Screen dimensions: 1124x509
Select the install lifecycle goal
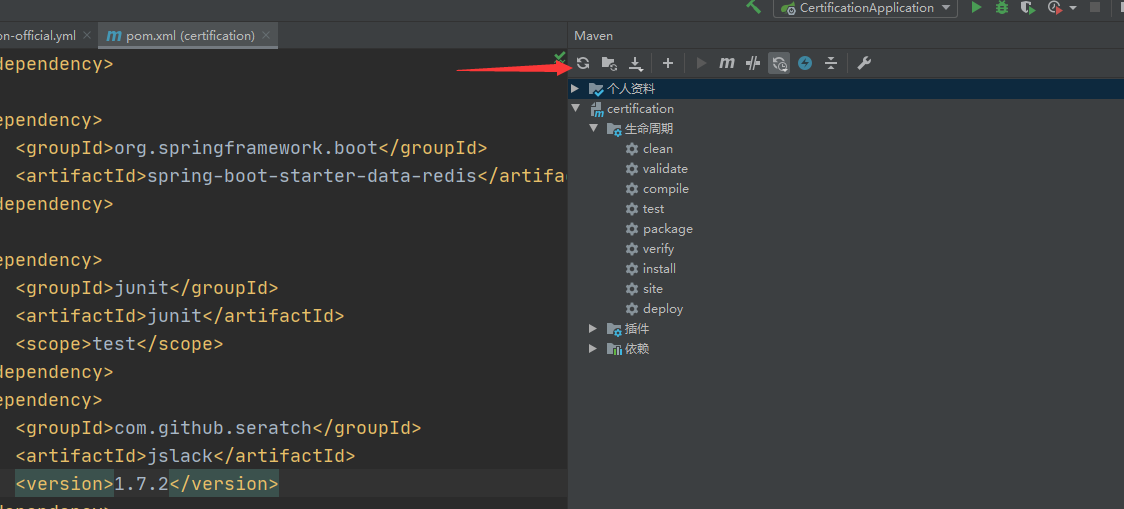point(659,269)
